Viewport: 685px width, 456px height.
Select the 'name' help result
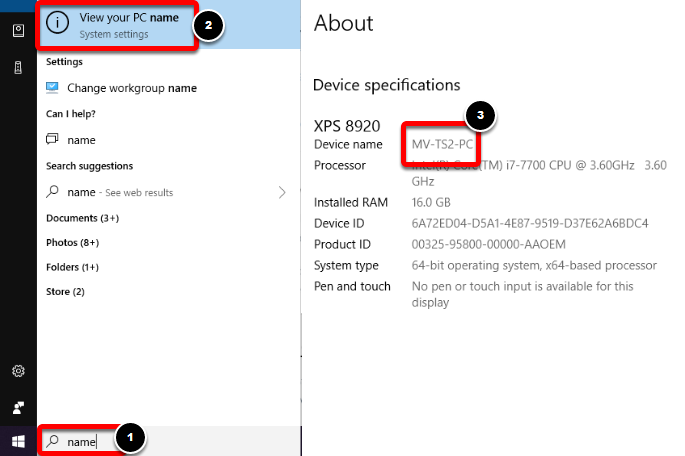pyautogui.click(x=169, y=140)
